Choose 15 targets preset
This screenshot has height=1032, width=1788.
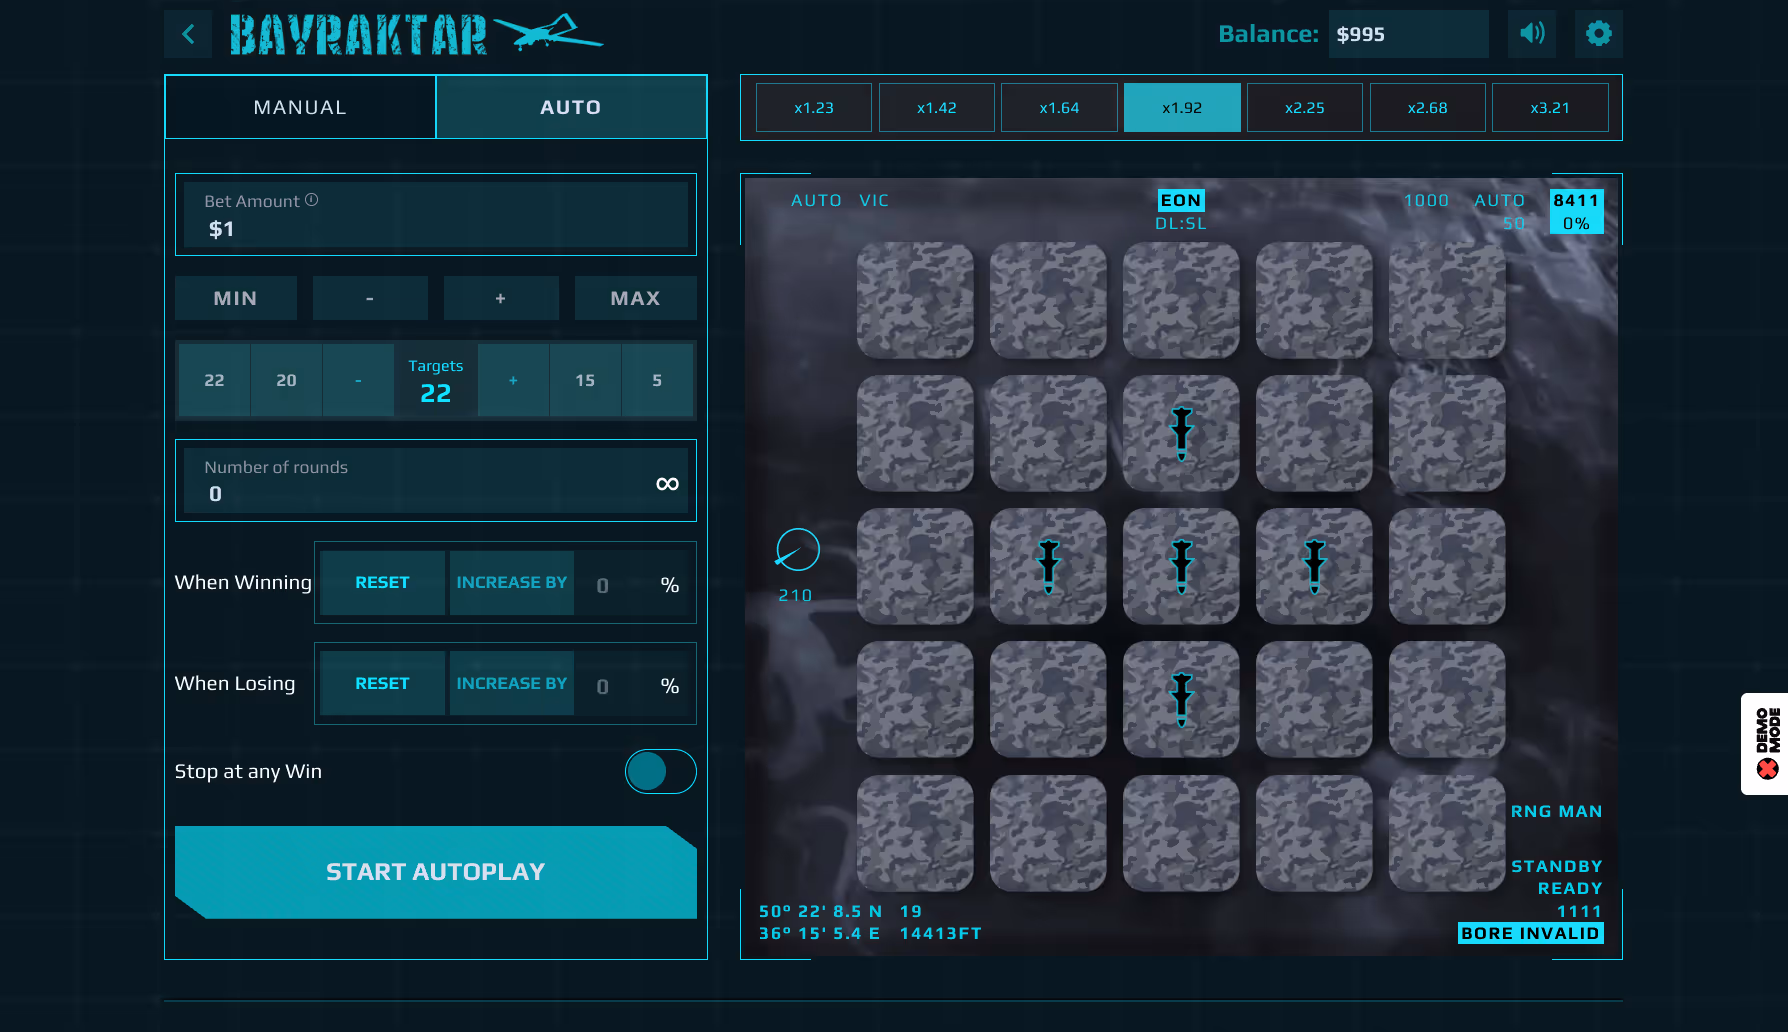click(585, 380)
